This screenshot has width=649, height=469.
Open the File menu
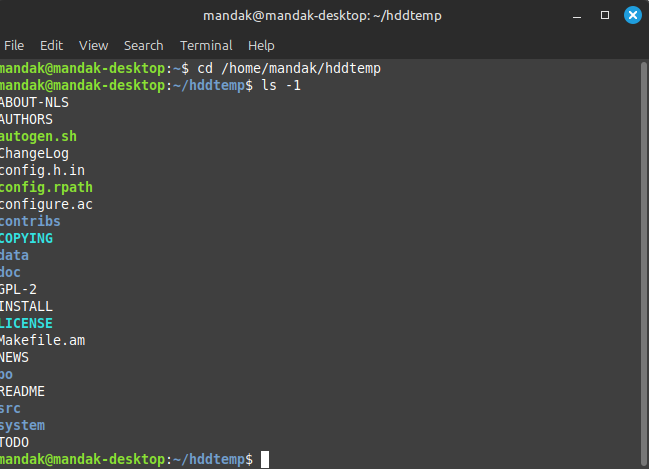[x=14, y=46]
